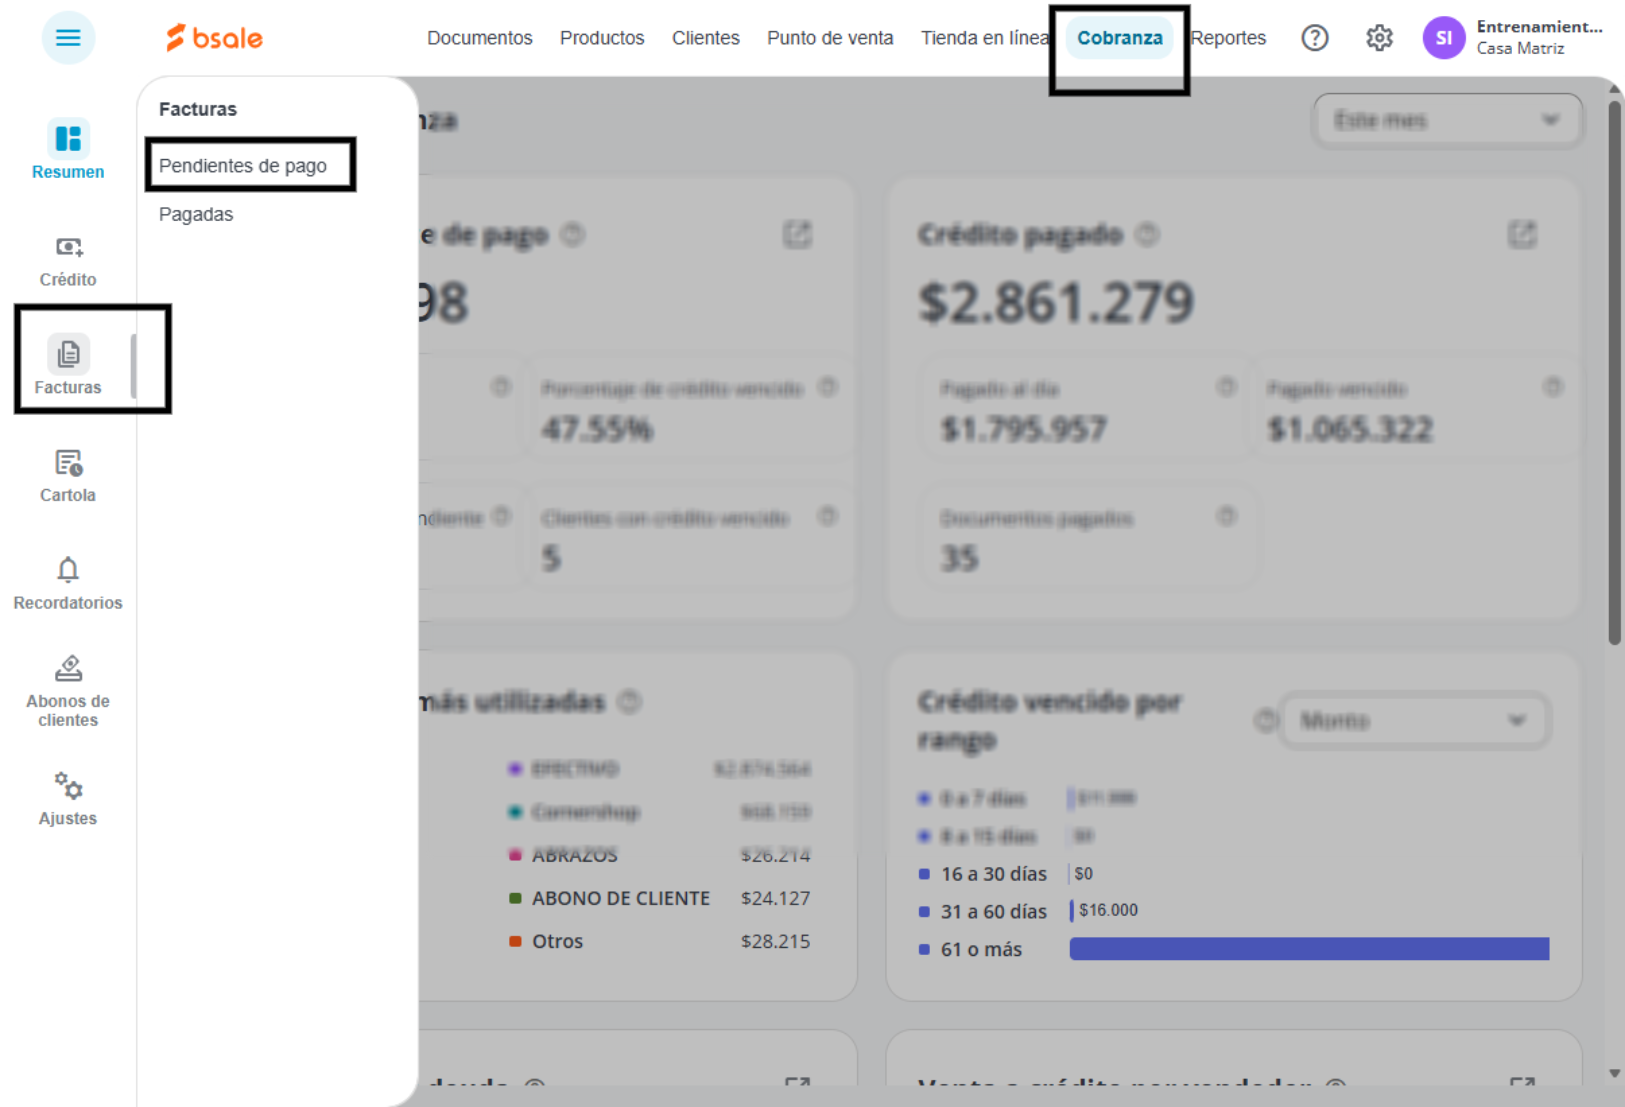The image size is (1625, 1107).
Task: Open the Productos menu
Action: coord(602,38)
